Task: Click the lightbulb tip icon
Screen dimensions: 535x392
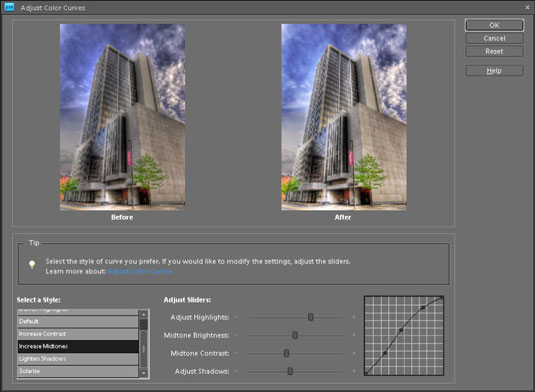Action: [32, 264]
